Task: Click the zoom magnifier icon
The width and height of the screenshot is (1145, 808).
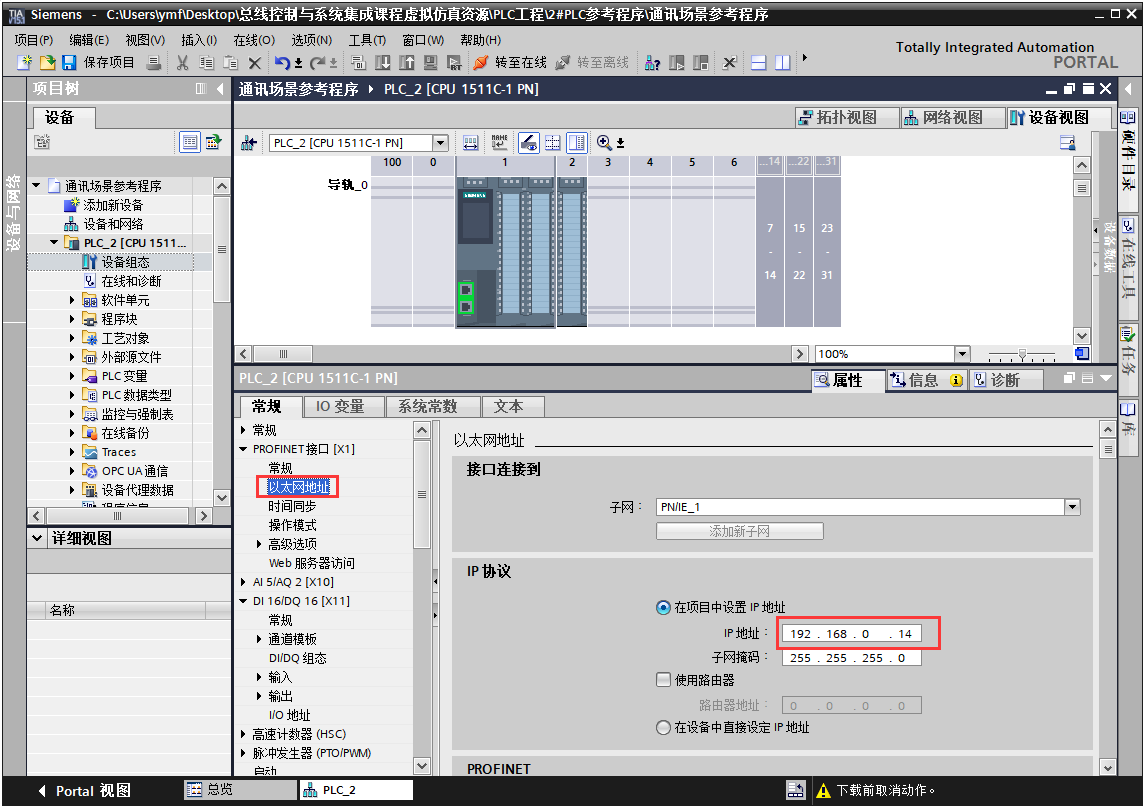Action: (604, 142)
